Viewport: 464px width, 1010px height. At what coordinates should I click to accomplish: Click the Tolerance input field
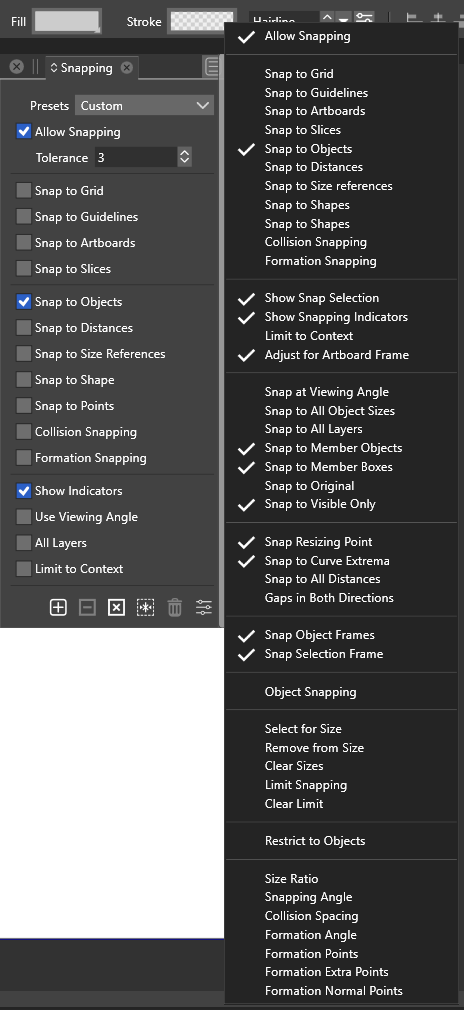(x=136, y=157)
